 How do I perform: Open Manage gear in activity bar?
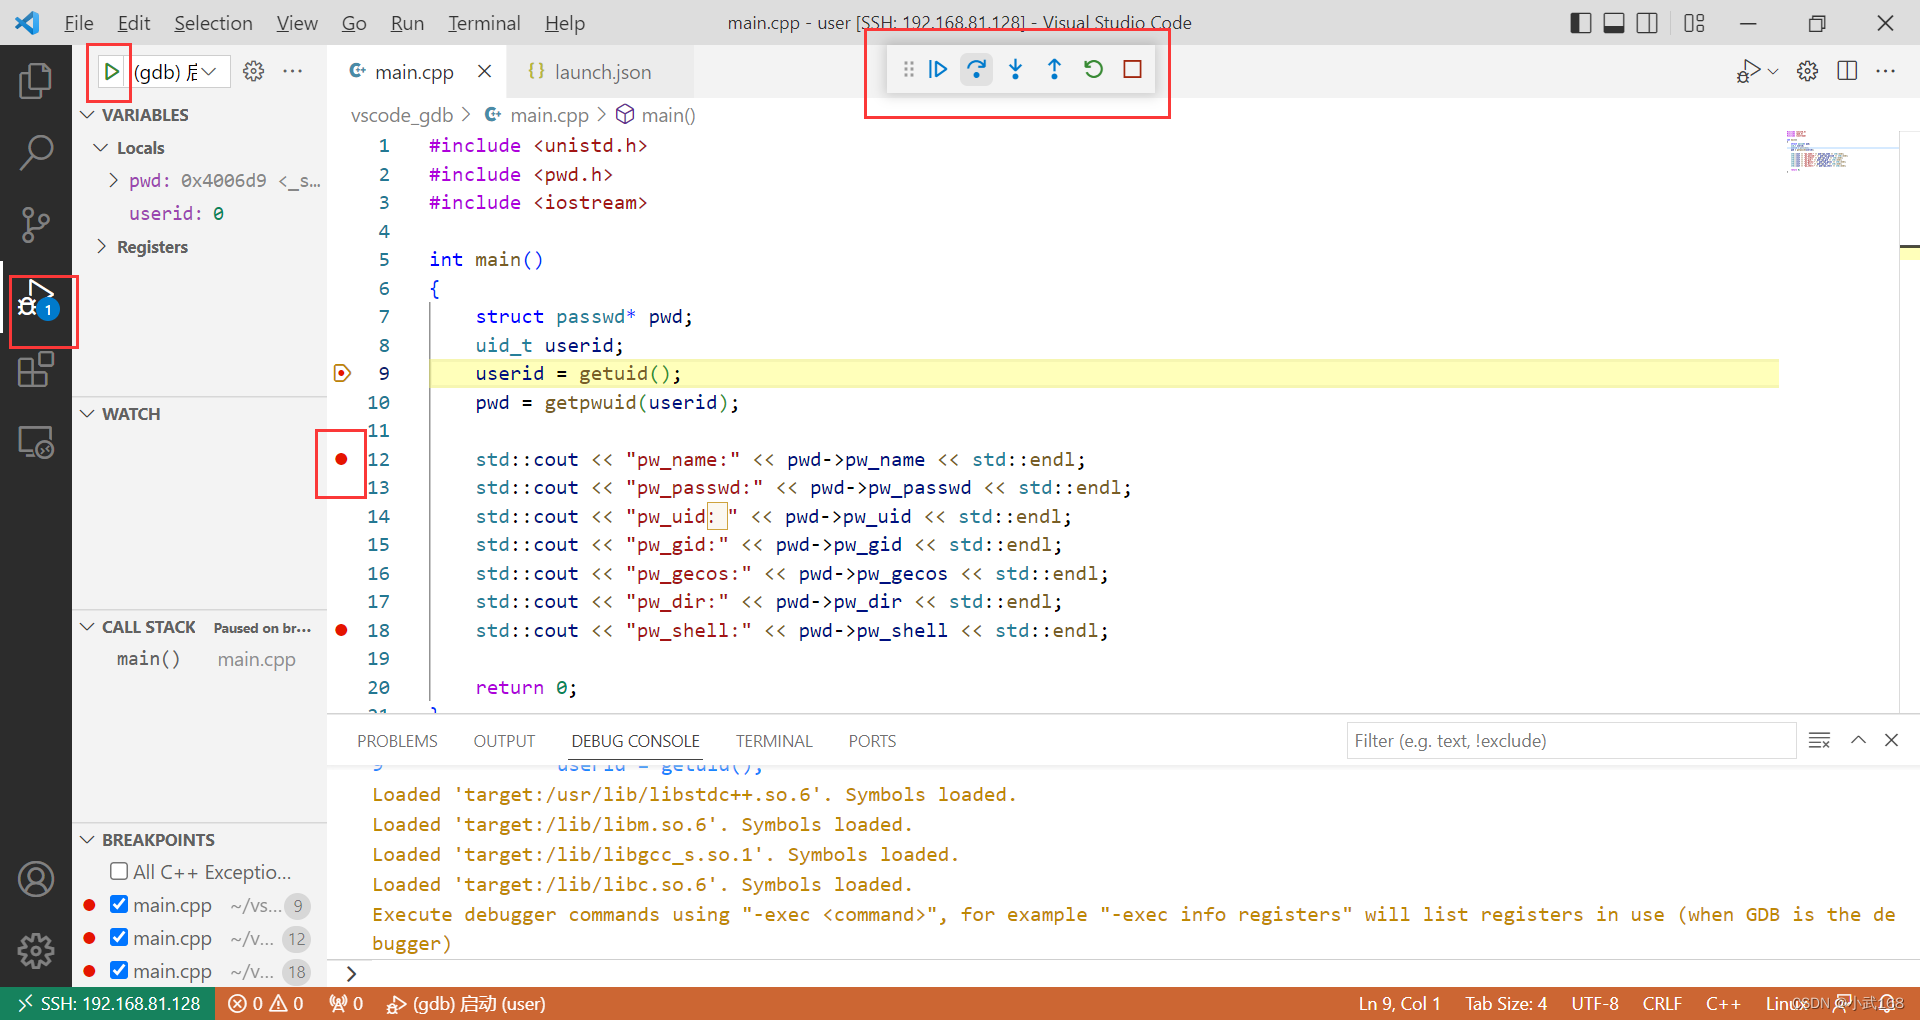(36, 950)
